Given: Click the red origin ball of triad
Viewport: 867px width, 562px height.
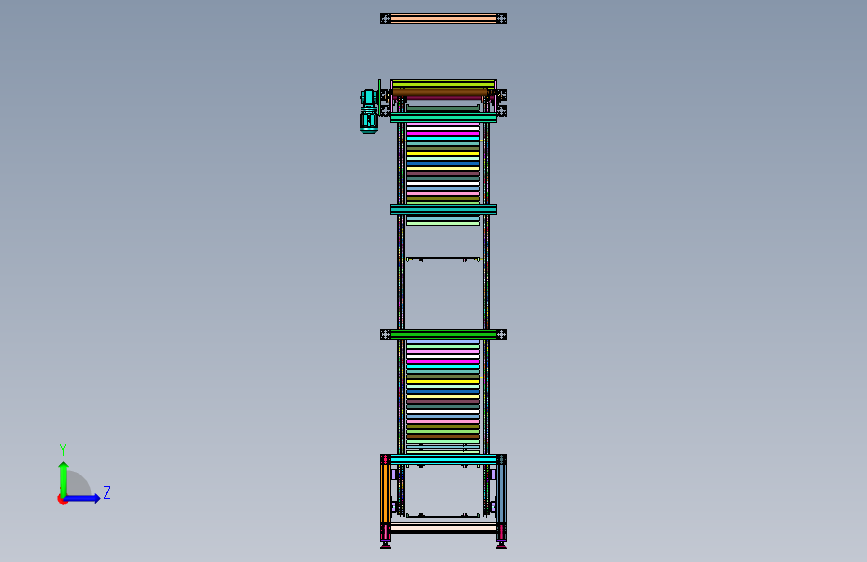Looking at the screenshot, I should click(62, 499).
